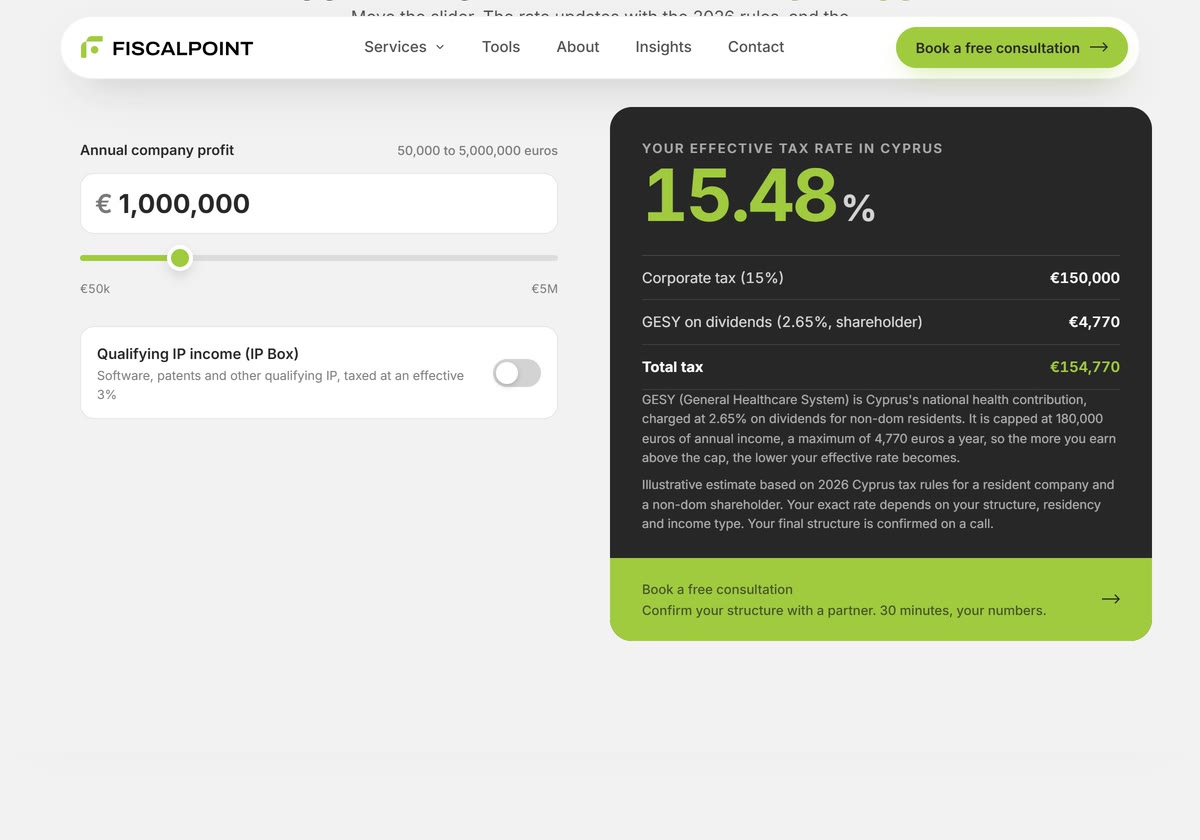The height and width of the screenshot is (840, 1200).
Task: Click the green Book a free consultation banner
Action: (x=881, y=599)
